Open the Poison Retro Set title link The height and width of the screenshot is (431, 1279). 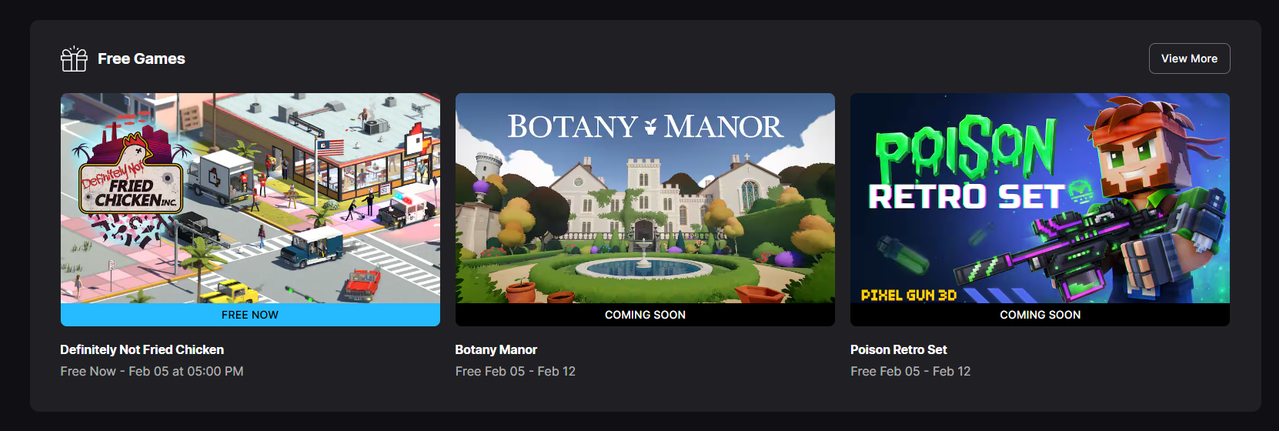[899, 350]
